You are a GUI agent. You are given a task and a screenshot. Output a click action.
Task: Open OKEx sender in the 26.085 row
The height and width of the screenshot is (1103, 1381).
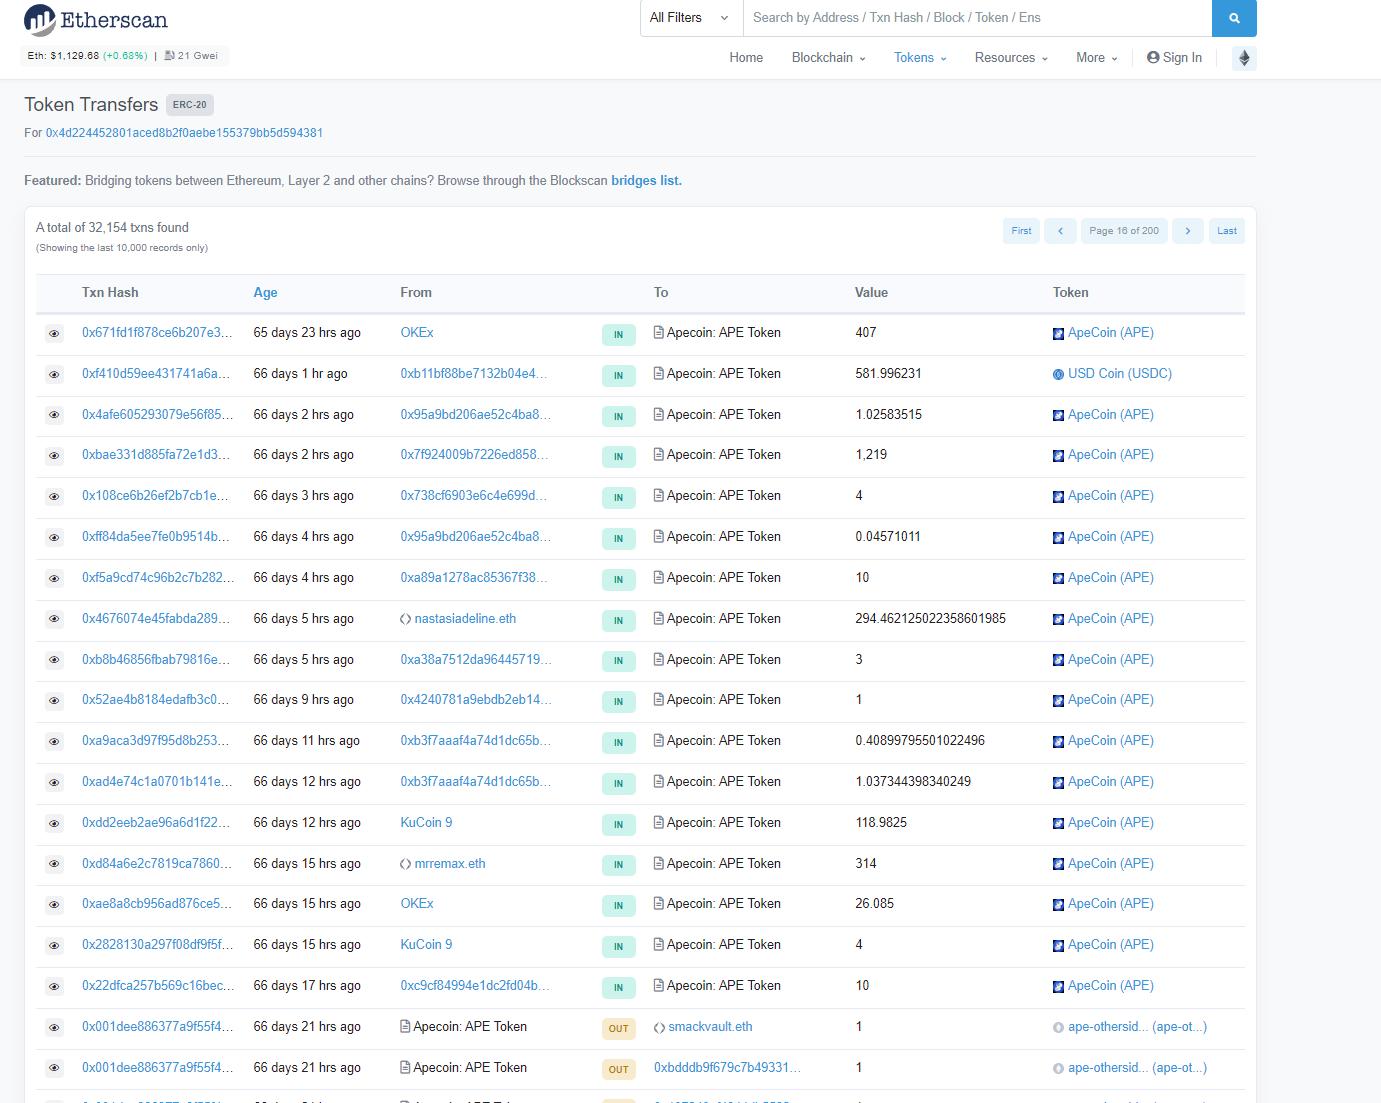click(x=417, y=904)
